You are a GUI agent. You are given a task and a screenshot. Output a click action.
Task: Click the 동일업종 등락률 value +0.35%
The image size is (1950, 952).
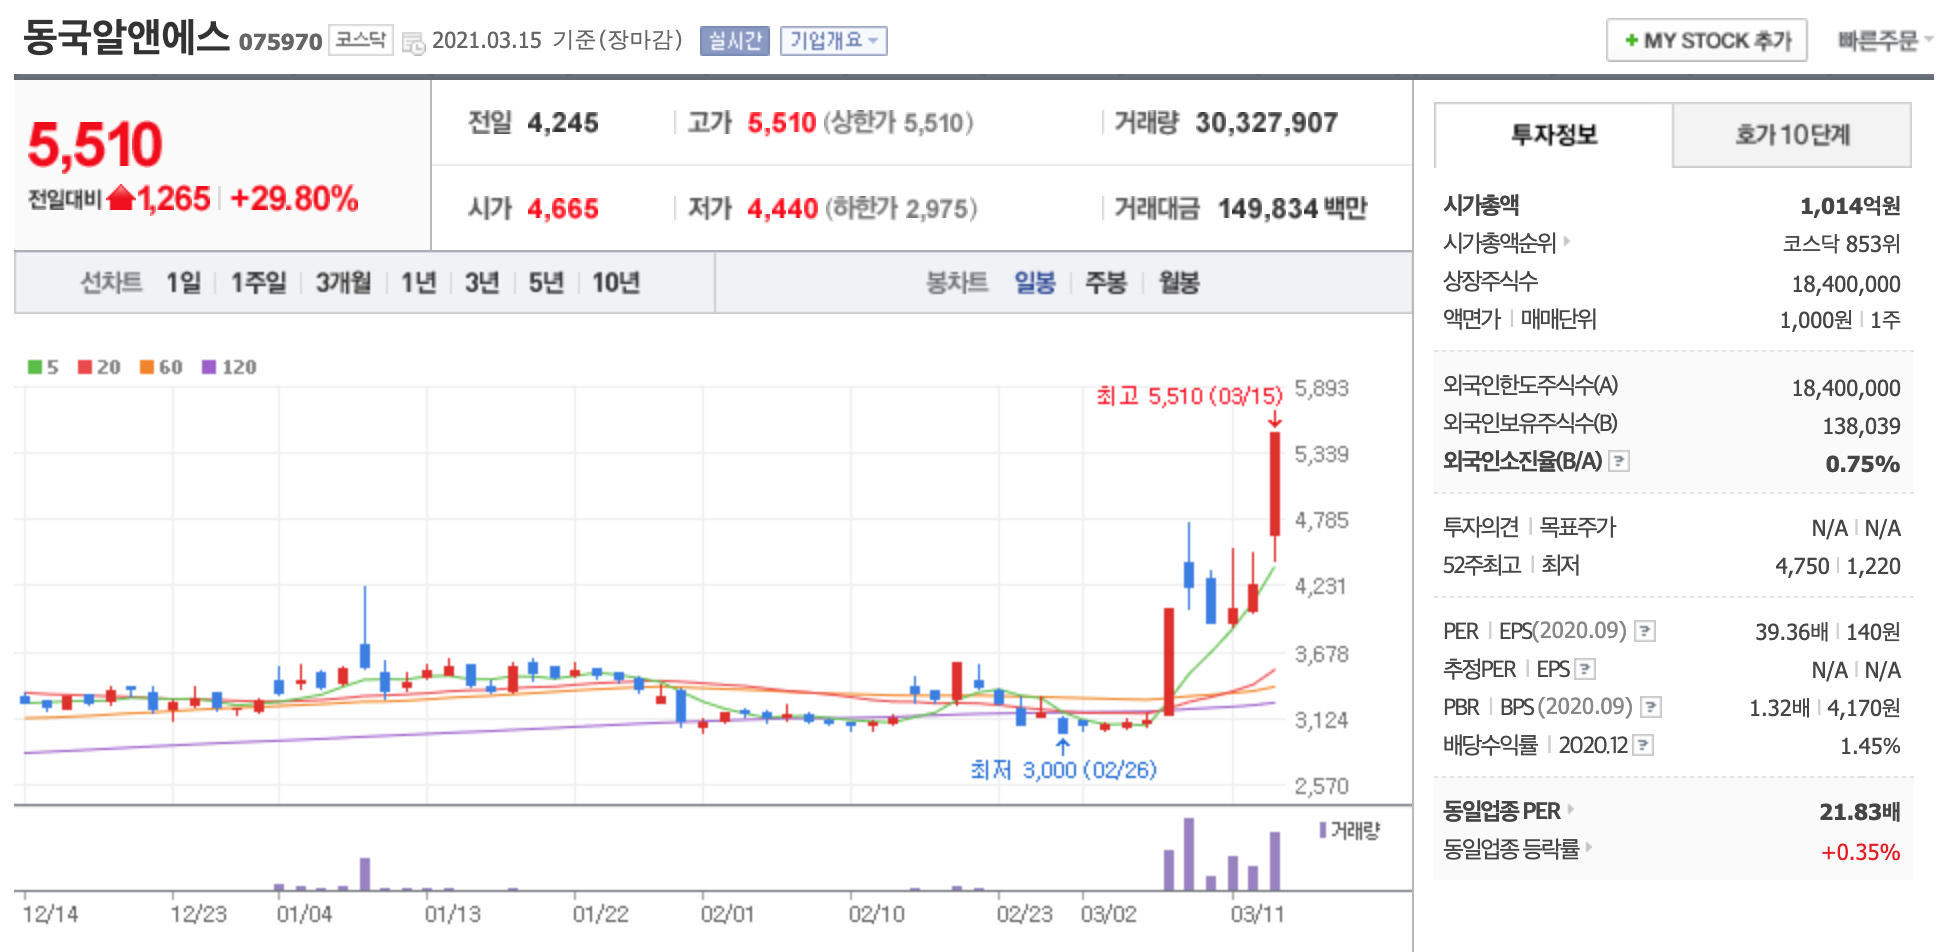click(x=1860, y=852)
